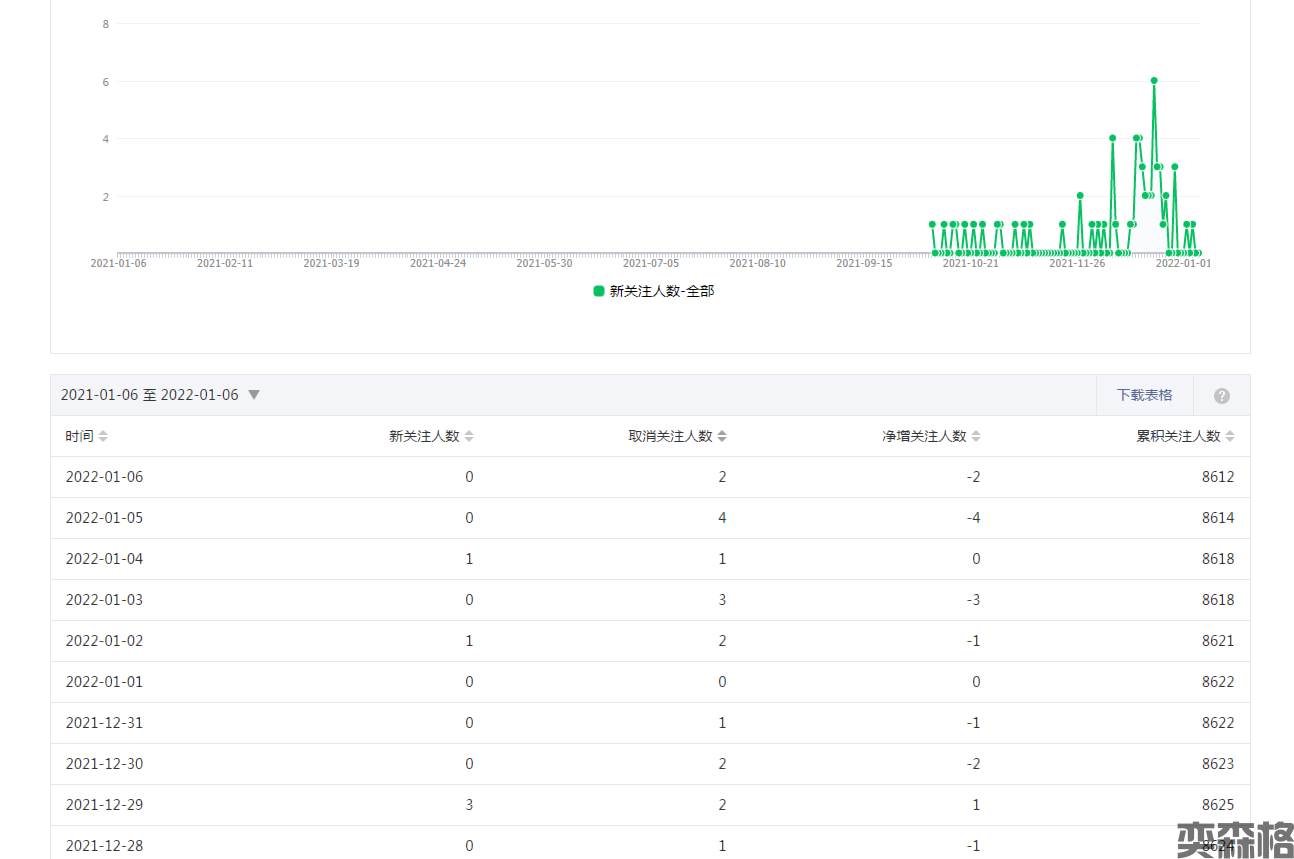This screenshot has height=859, width=1294.
Task: Click the 2021-12-29 row date
Action: coord(104,805)
